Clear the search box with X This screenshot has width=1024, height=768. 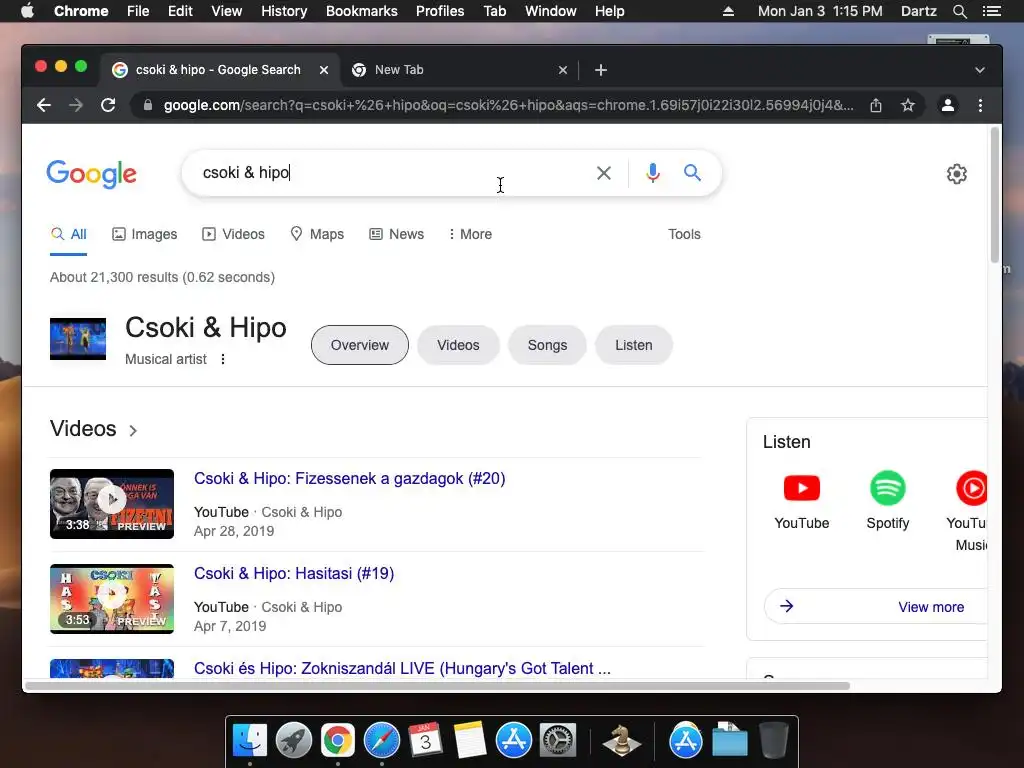pos(604,173)
